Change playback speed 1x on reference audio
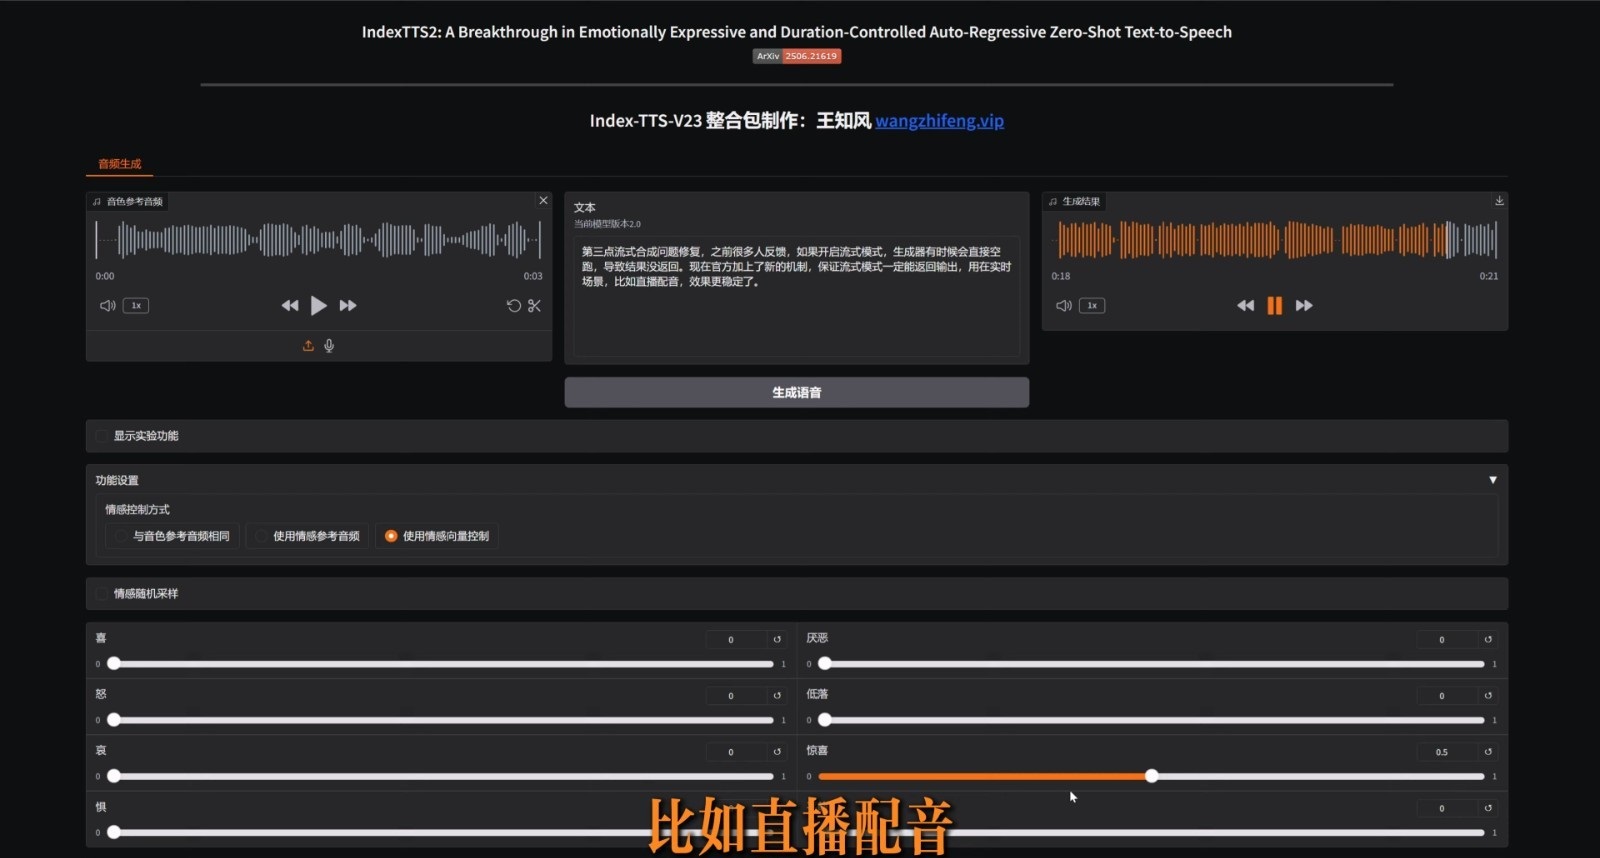1600x858 pixels. 136,306
